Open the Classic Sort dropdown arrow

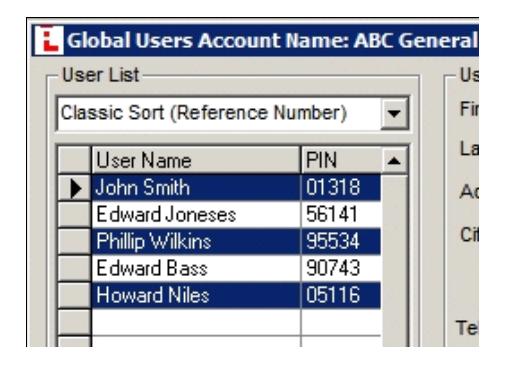394,113
